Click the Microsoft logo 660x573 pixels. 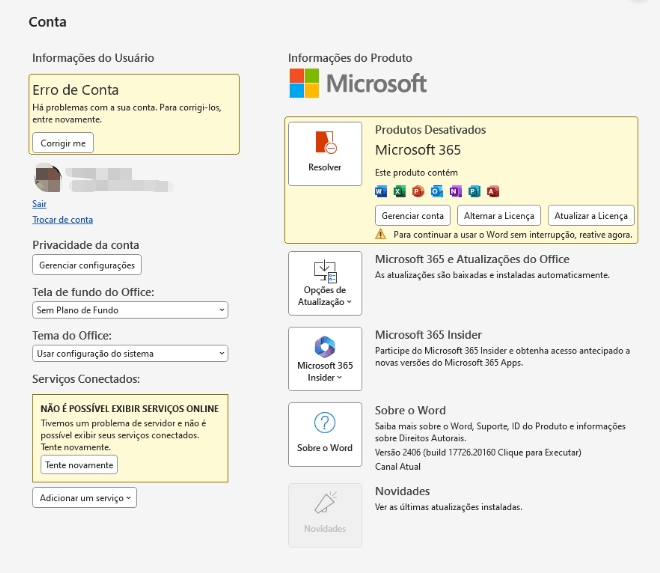coord(358,83)
